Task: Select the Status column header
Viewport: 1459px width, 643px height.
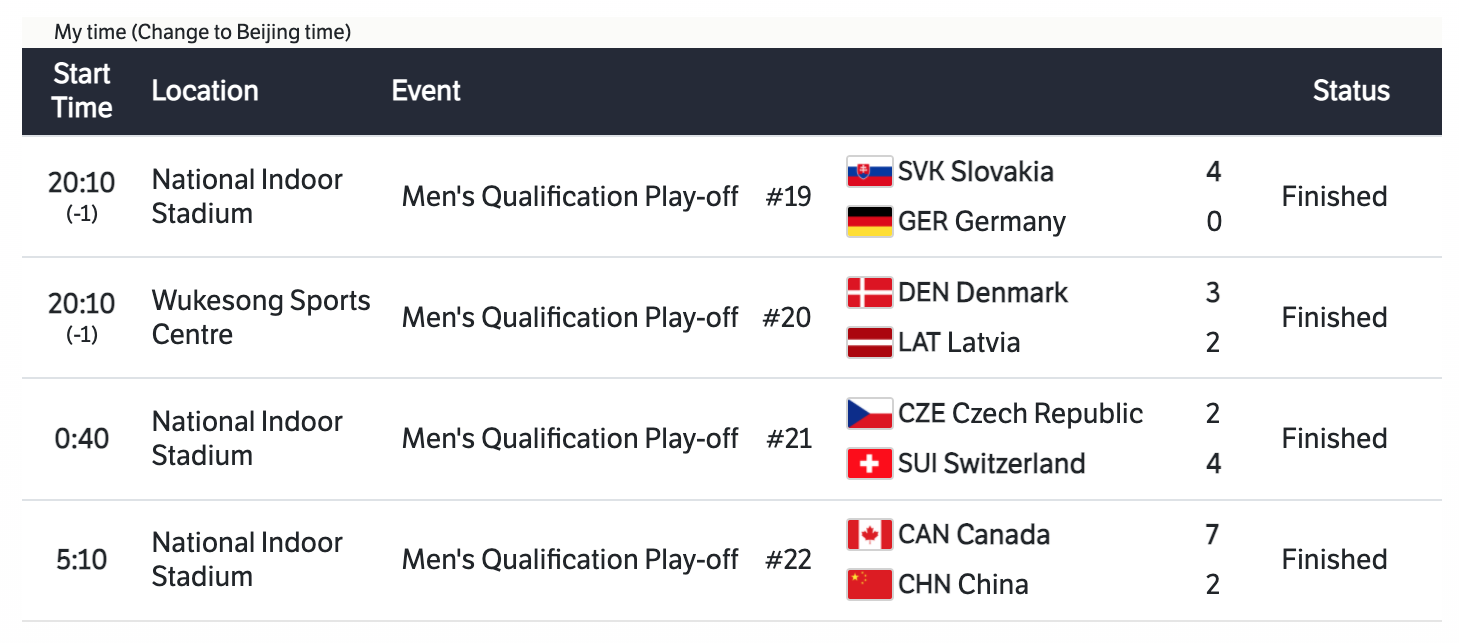Action: pyautogui.click(x=1351, y=91)
